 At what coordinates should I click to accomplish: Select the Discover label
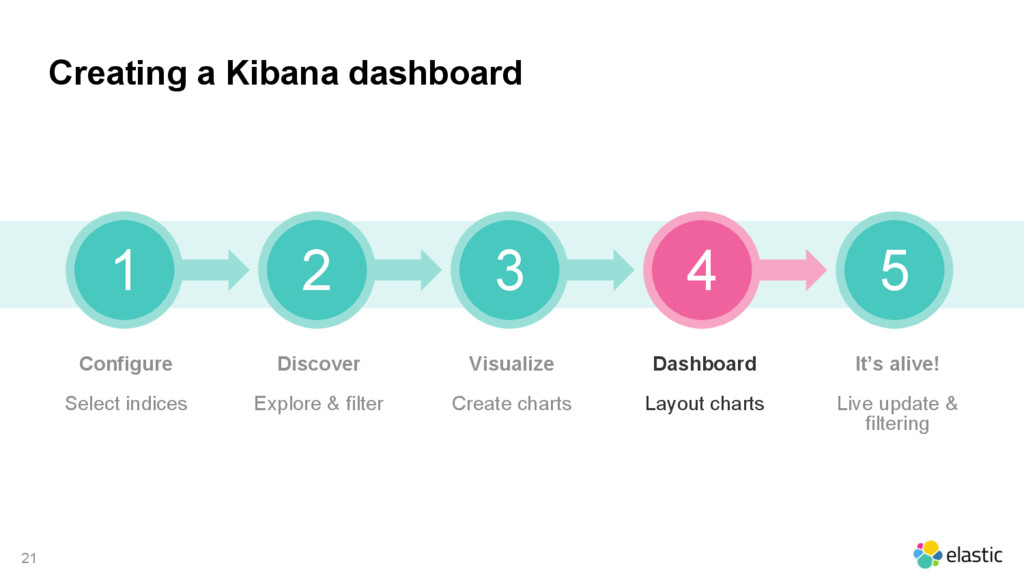(319, 364)
